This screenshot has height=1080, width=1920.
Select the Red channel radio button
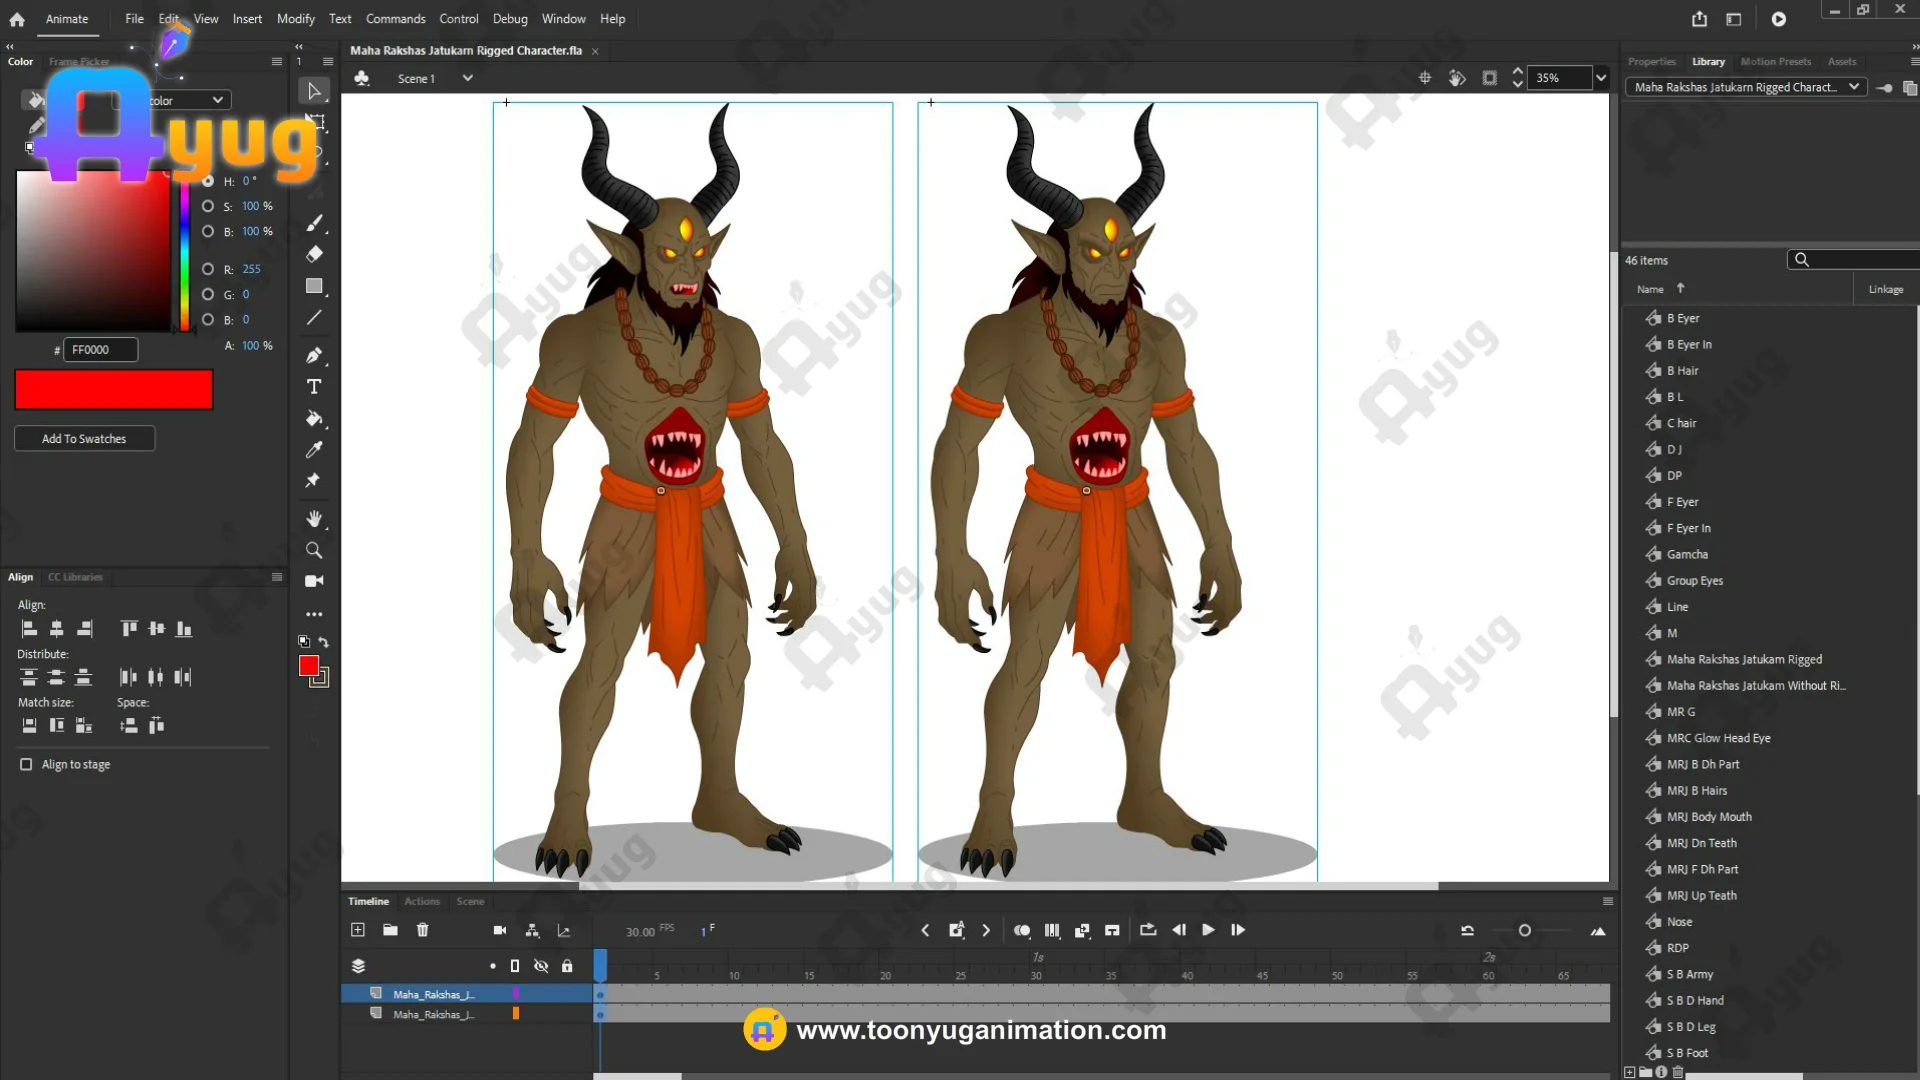208,269
